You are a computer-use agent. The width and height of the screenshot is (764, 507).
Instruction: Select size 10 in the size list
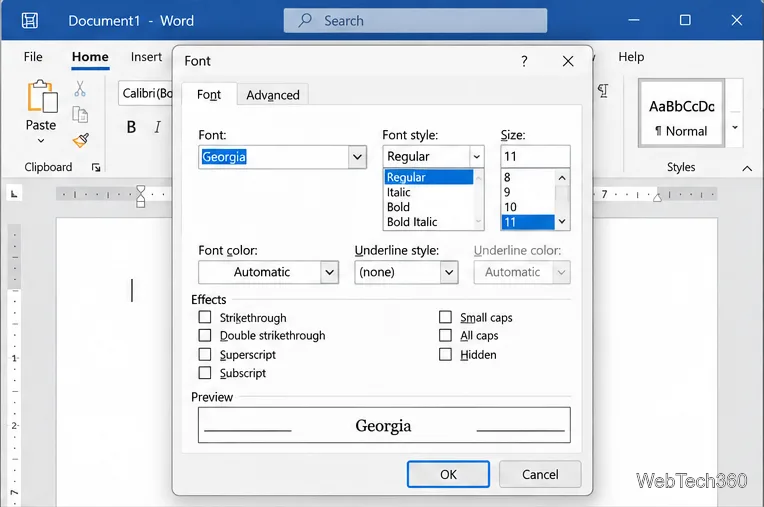[528, 207]
